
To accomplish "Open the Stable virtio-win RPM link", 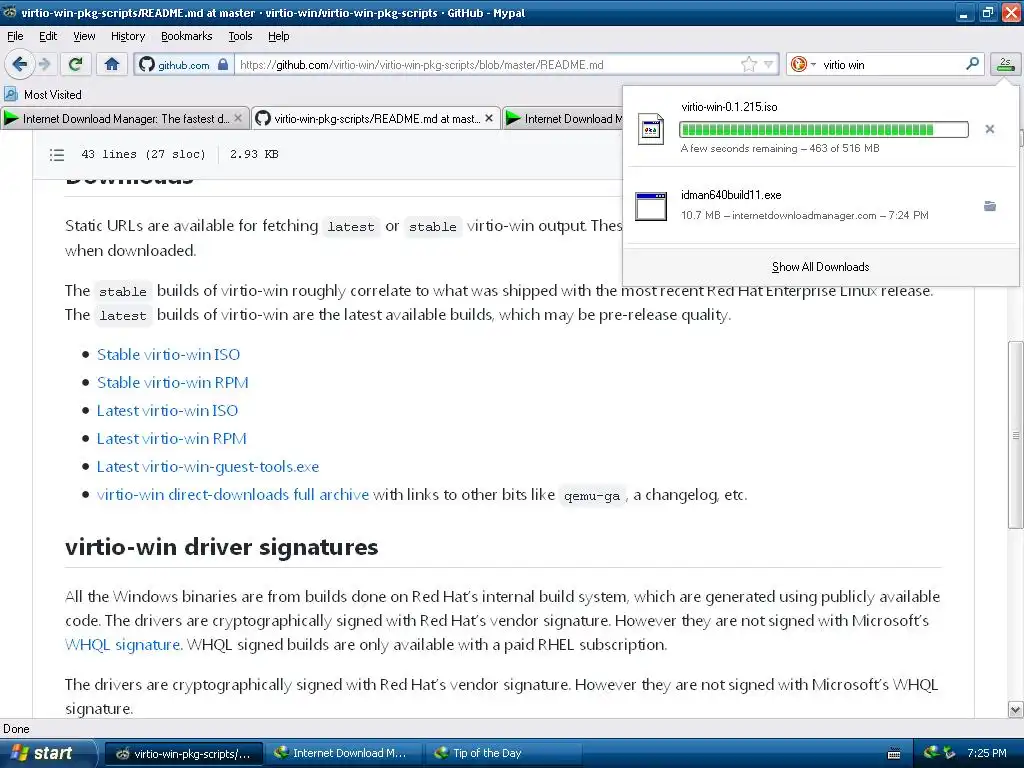I will coord(172,382).
